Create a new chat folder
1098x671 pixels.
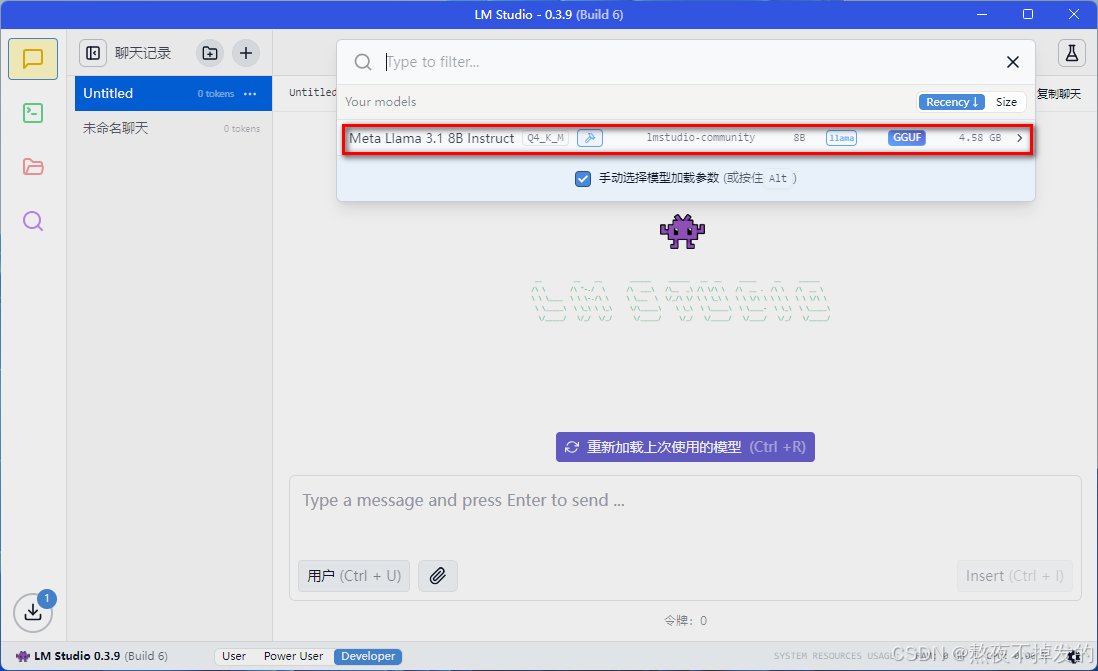(209, 53)
